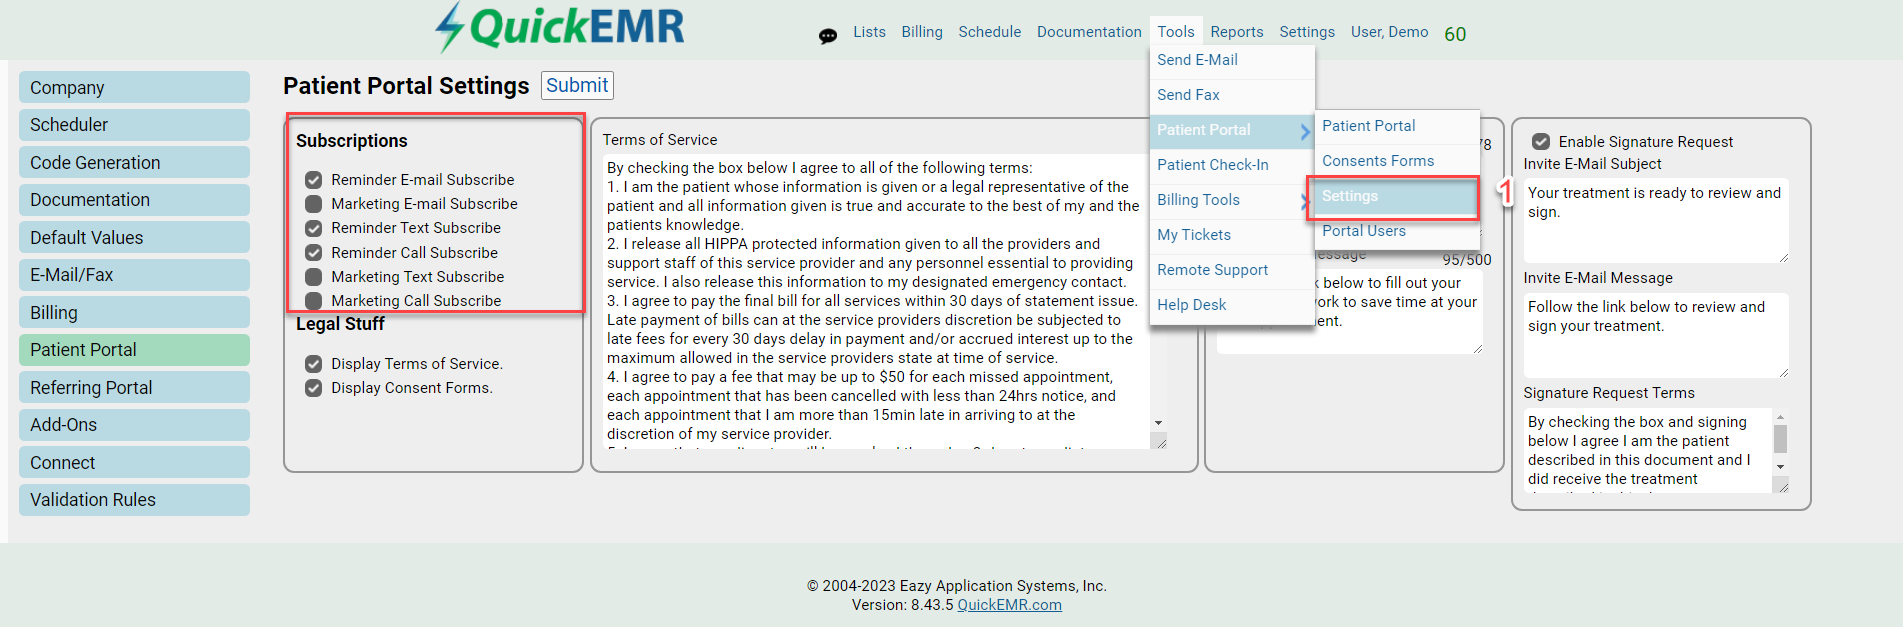Toggle Reminder Text Subscribe checkbox
Screen dimensions: 1903x627
313,228
